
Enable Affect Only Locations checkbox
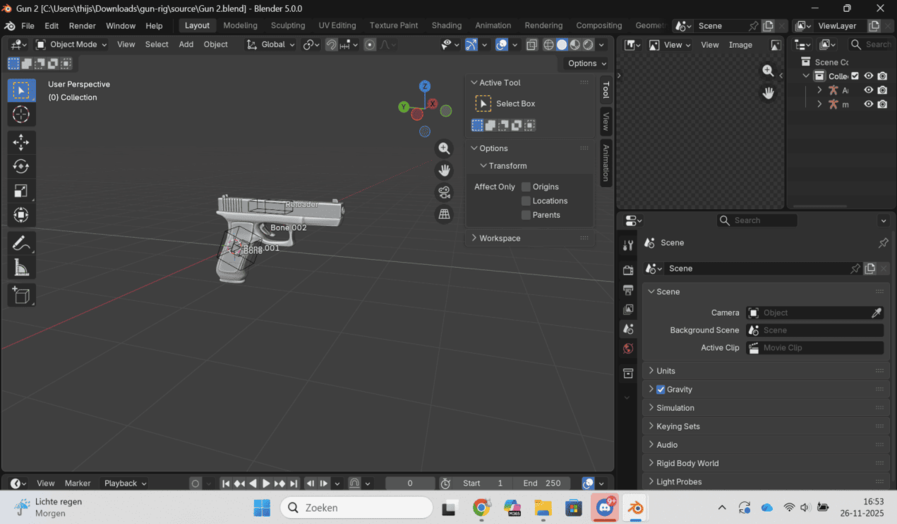(526, 201)
